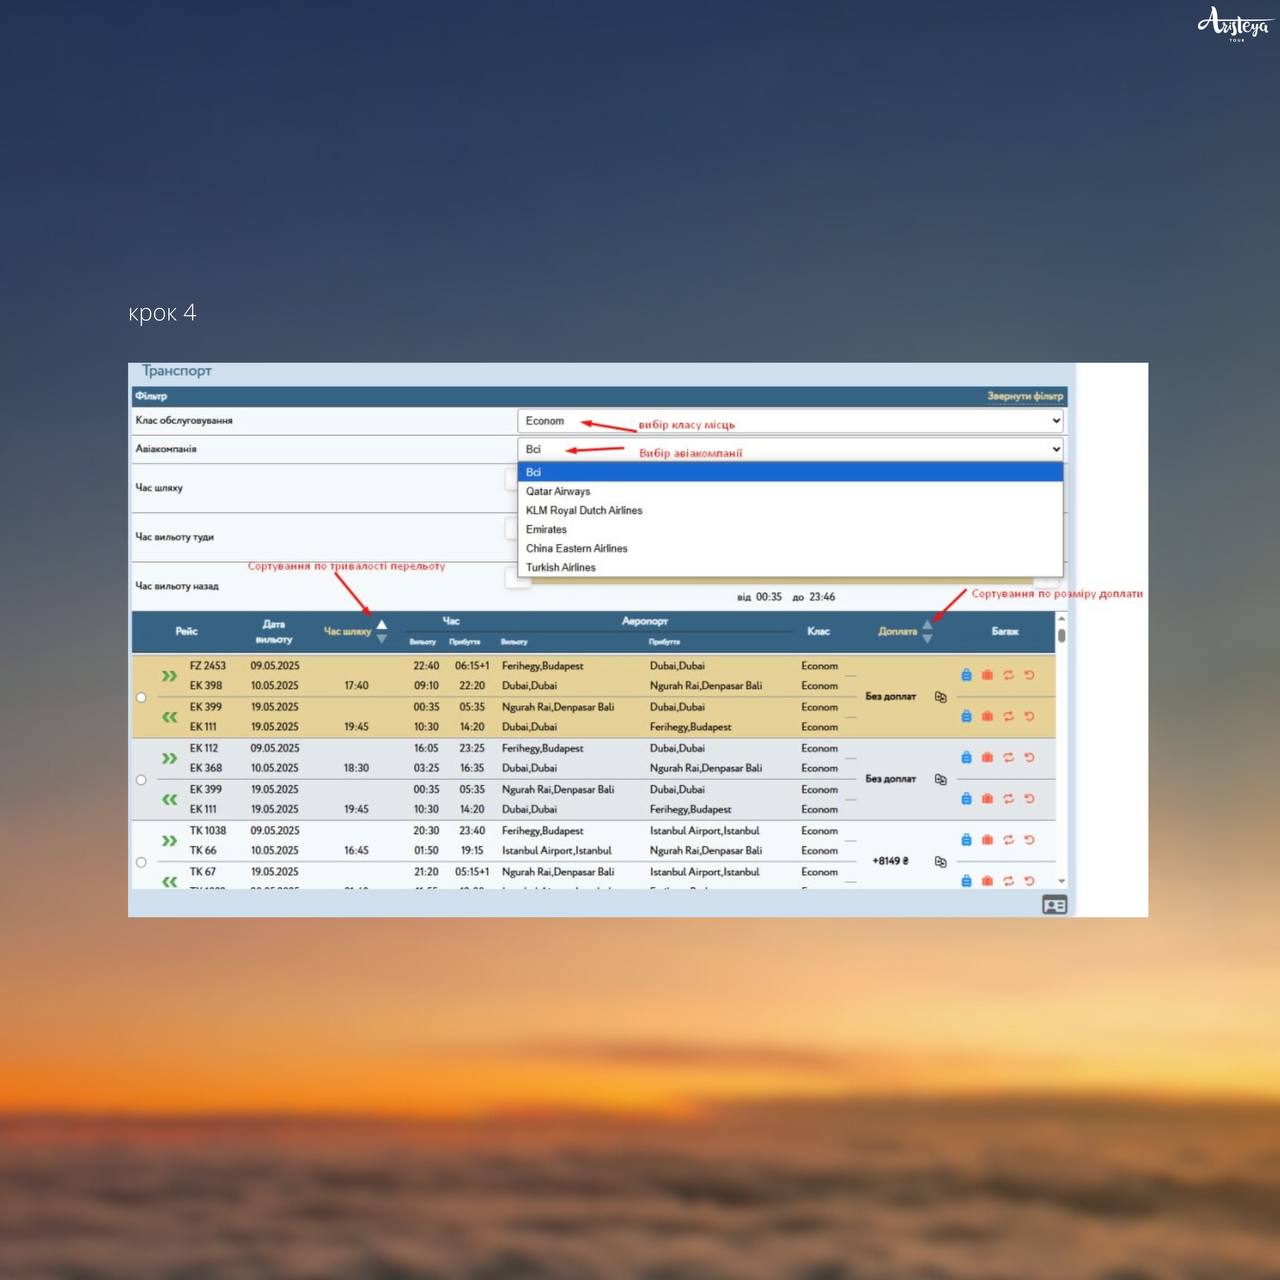
Task: Click the ID card icon at panel bottom
Action: click(1054, 905)
